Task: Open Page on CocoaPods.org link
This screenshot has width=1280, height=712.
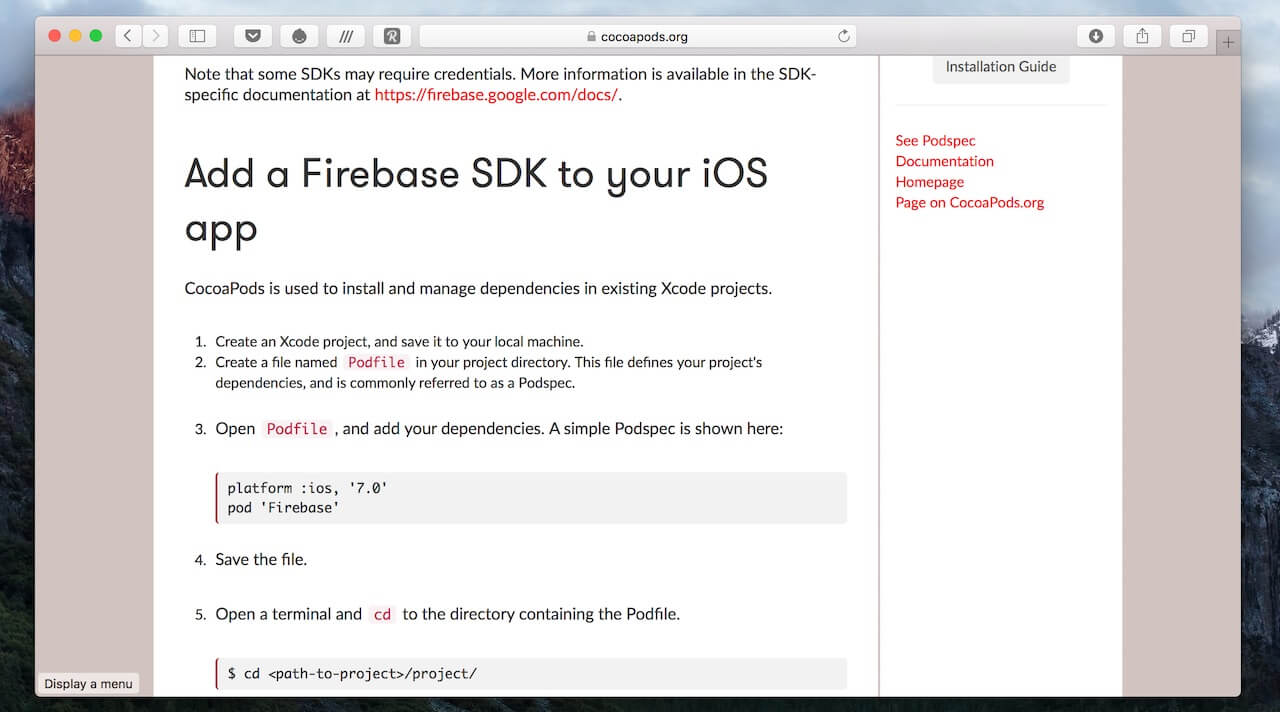Action: click(x=969, y=202)
